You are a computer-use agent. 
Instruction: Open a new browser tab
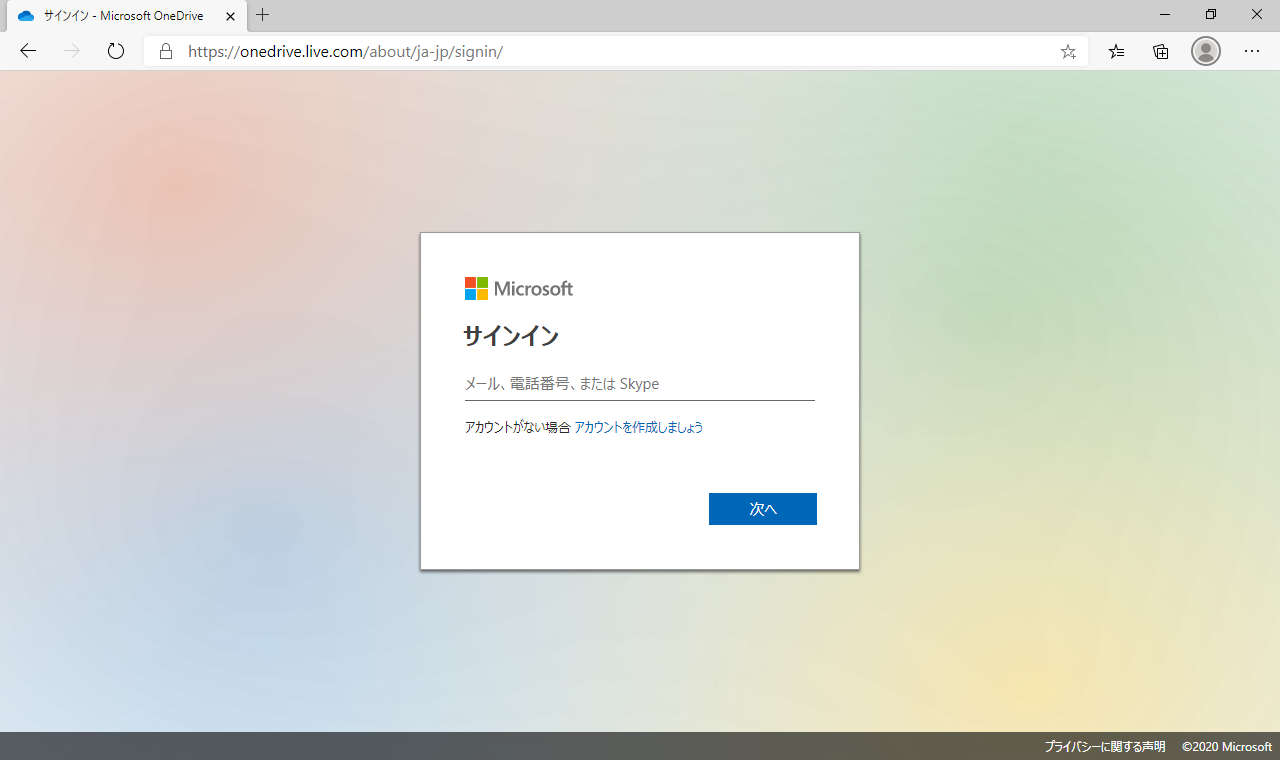pos(263,15)
